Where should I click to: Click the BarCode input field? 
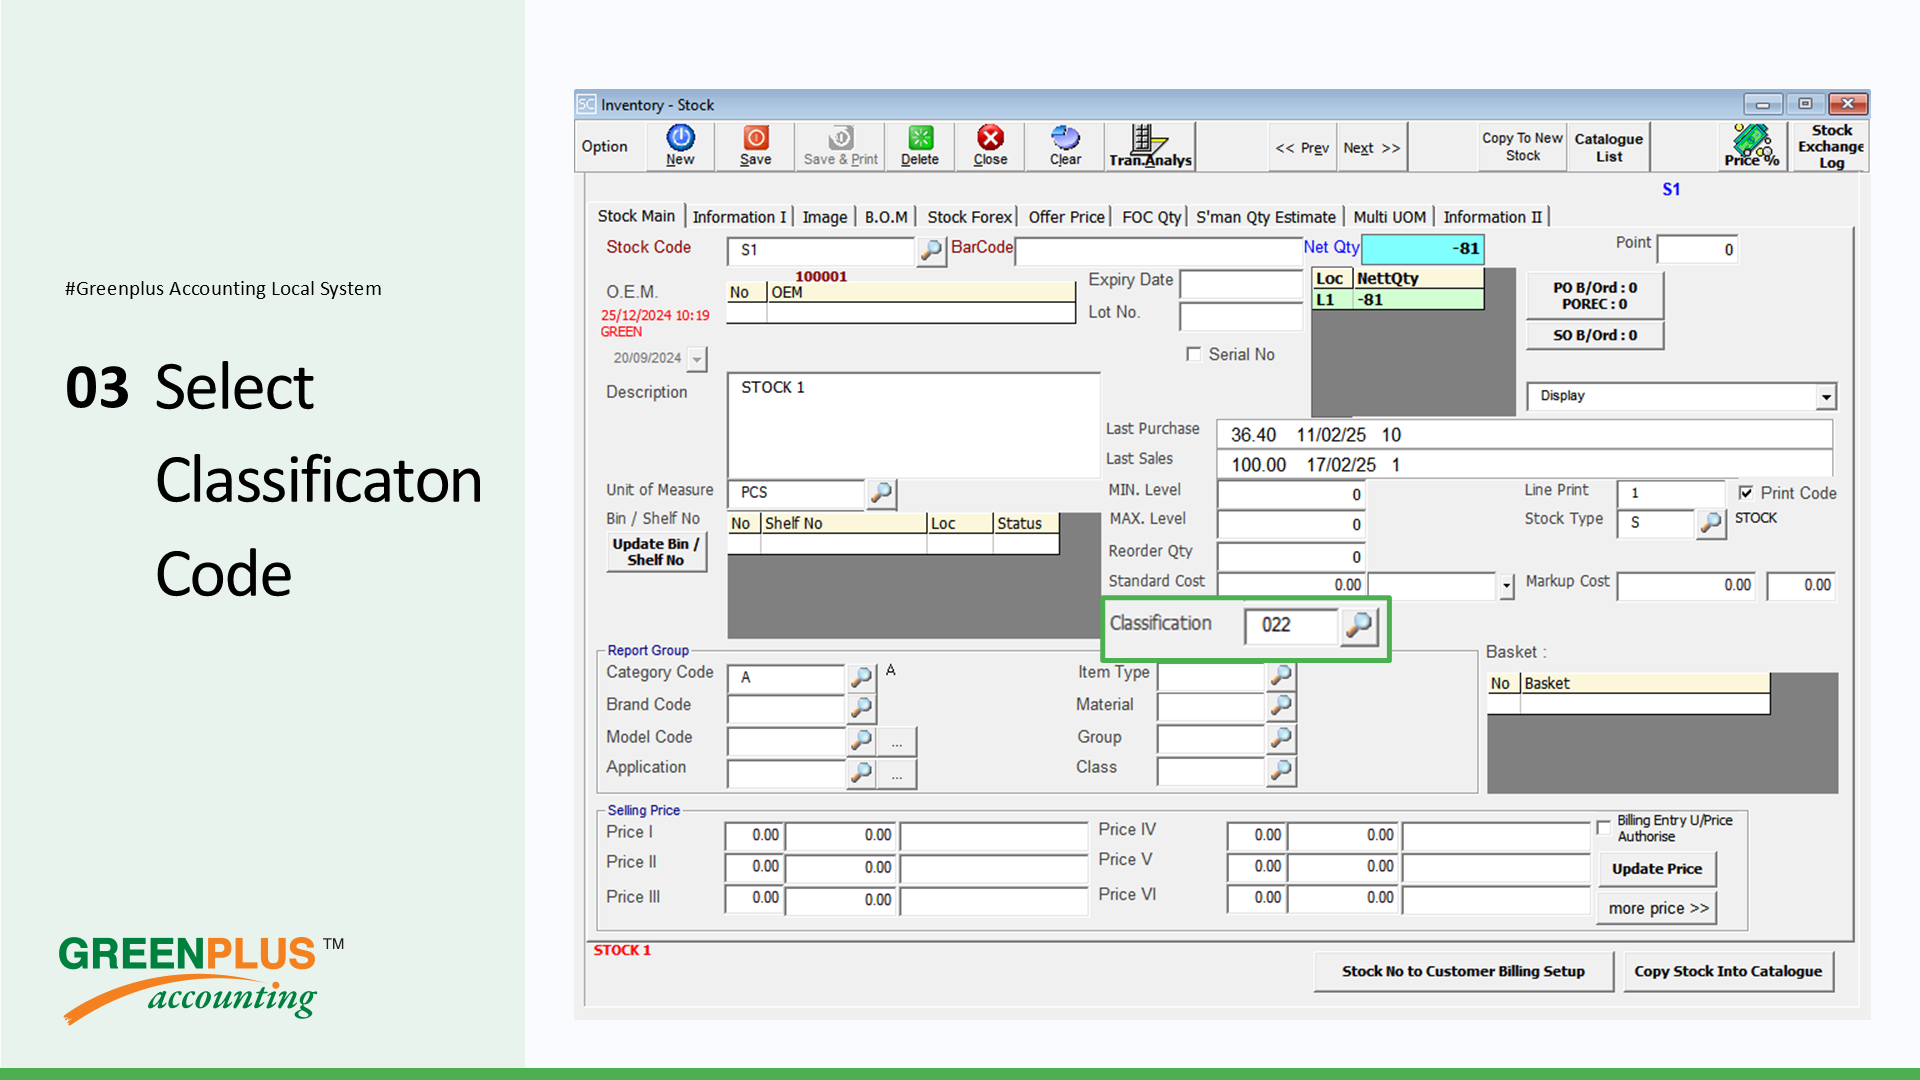coord(1158,250)
